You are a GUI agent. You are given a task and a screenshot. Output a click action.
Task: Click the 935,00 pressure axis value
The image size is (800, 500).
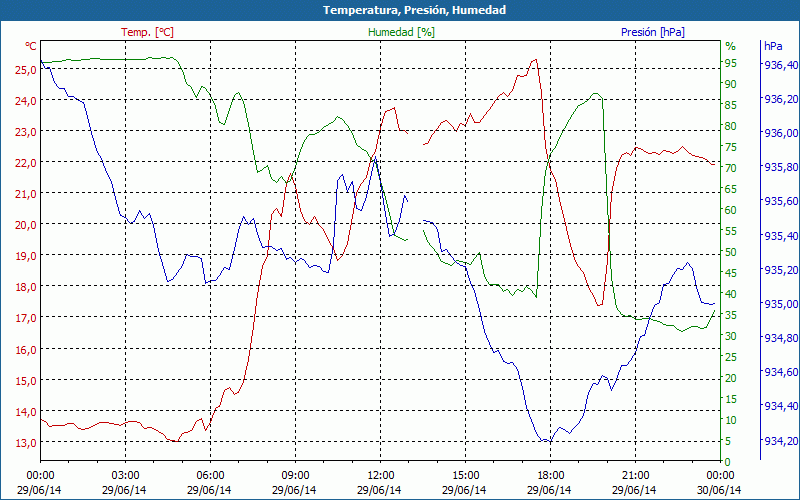click(781, 304)
